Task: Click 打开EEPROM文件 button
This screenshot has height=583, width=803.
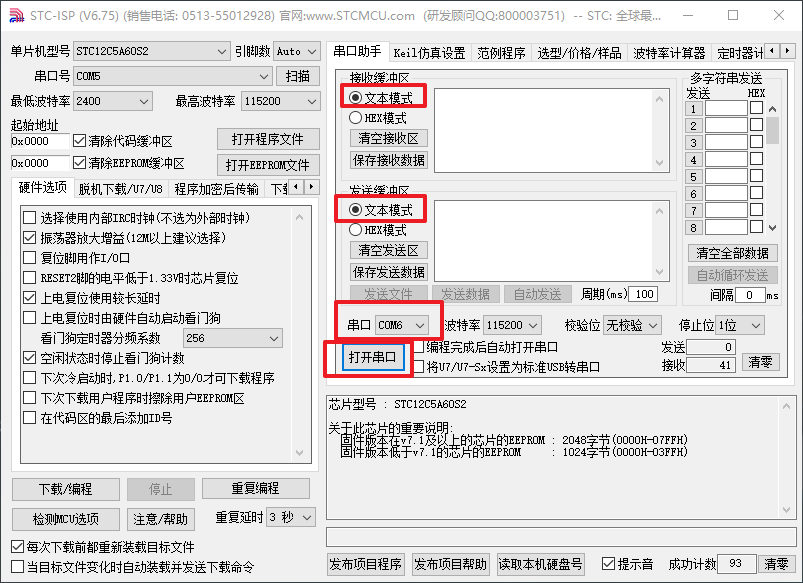Action: point(268,165)
